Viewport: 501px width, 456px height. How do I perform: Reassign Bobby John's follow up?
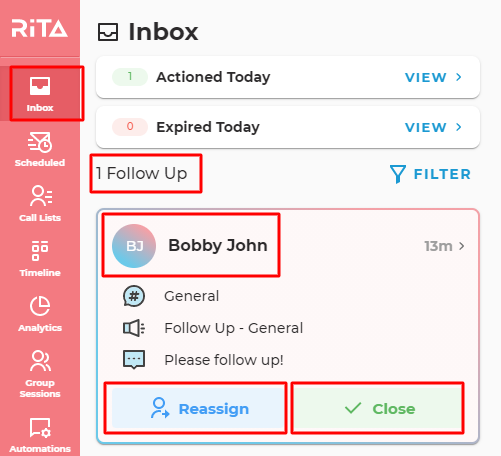195,408
